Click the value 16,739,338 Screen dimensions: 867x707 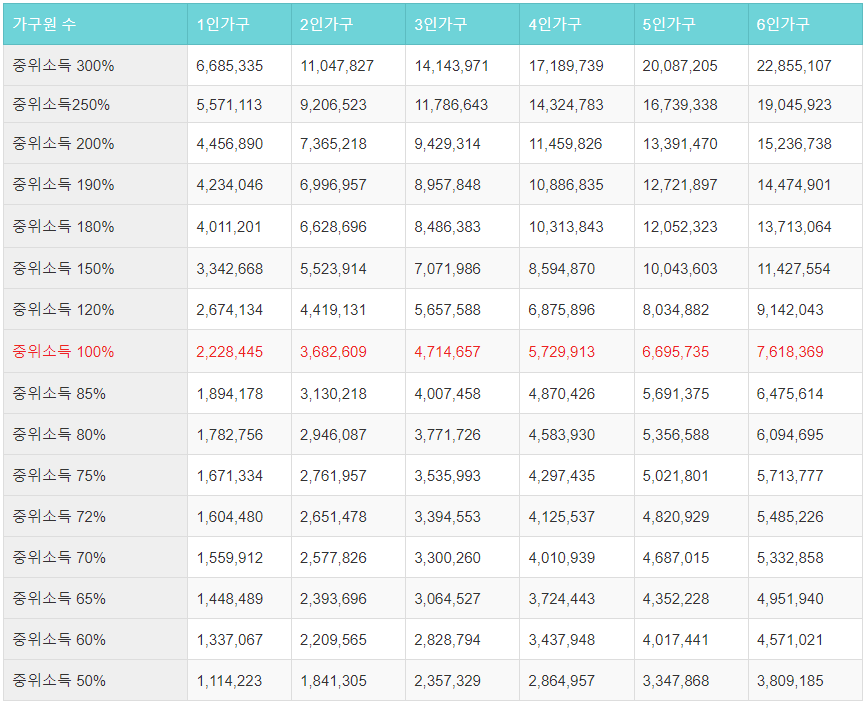[680, 104]
